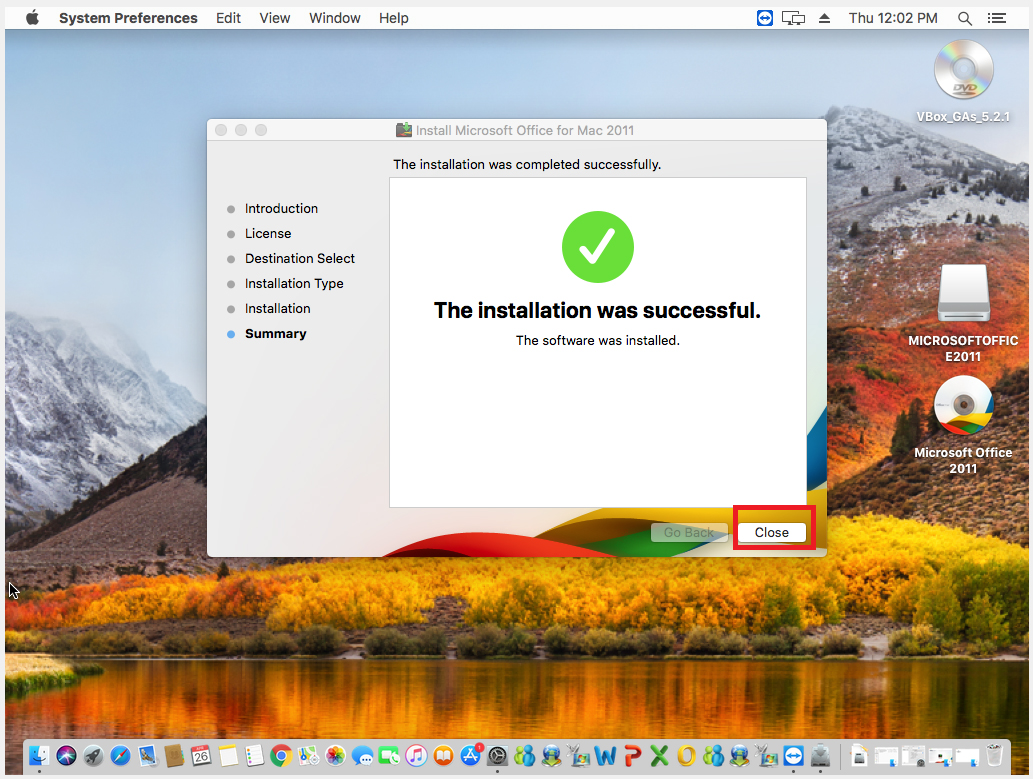
Task: Click the eject icon in menu bar
Action: (825, 18)
